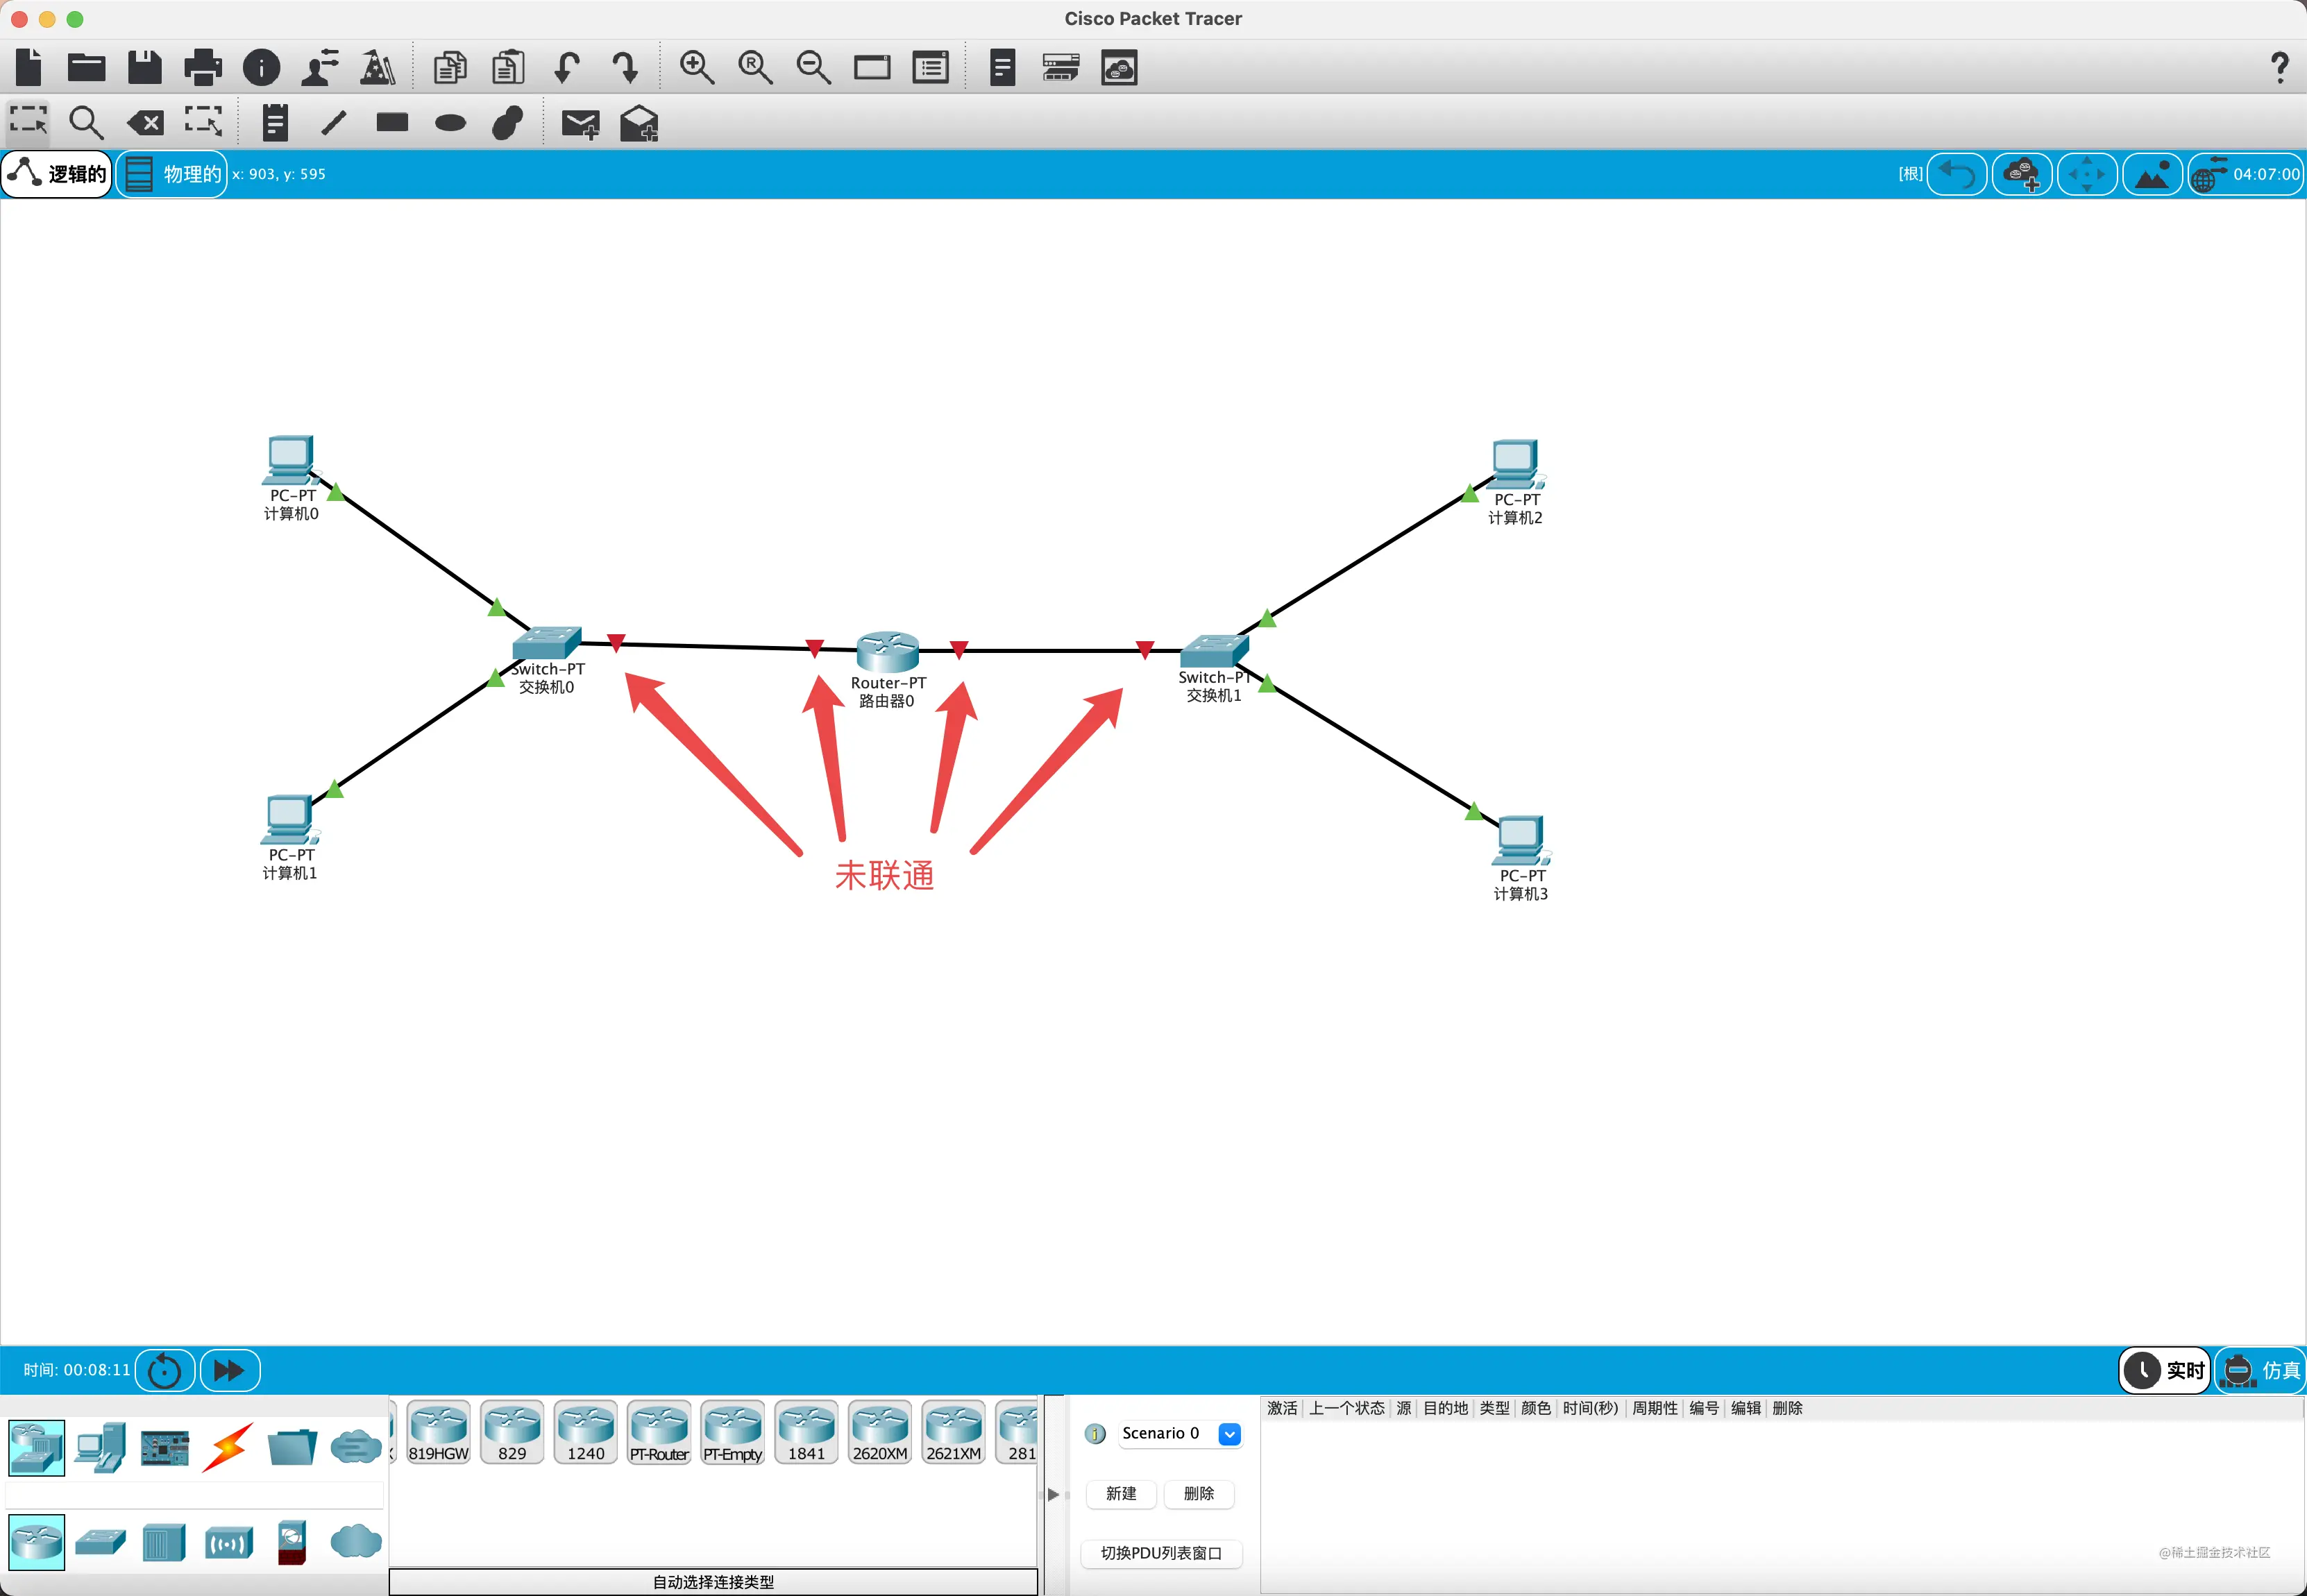Fast forward the simulation time
Image resolution: width=2307 pixels, height=1596 pixels.
(x=230, y=1370)
